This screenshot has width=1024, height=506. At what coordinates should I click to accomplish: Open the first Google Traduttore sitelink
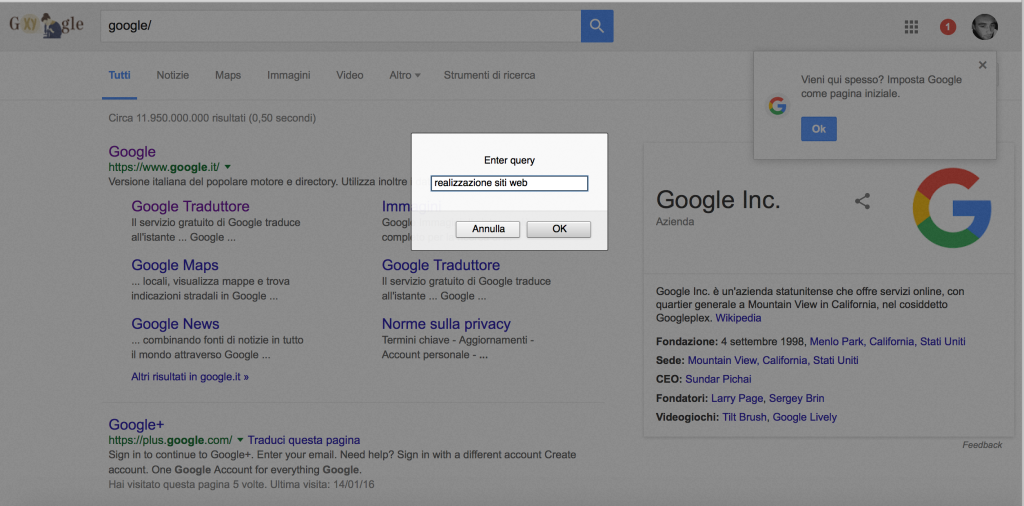(190, 206)
